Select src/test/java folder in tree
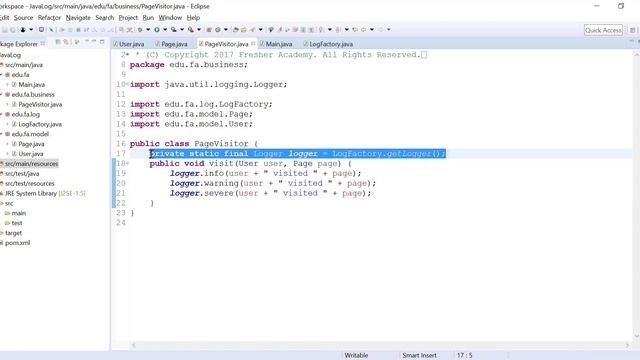Screen dimensions: 640x360 pyautogui.click(x=22, y=173)
